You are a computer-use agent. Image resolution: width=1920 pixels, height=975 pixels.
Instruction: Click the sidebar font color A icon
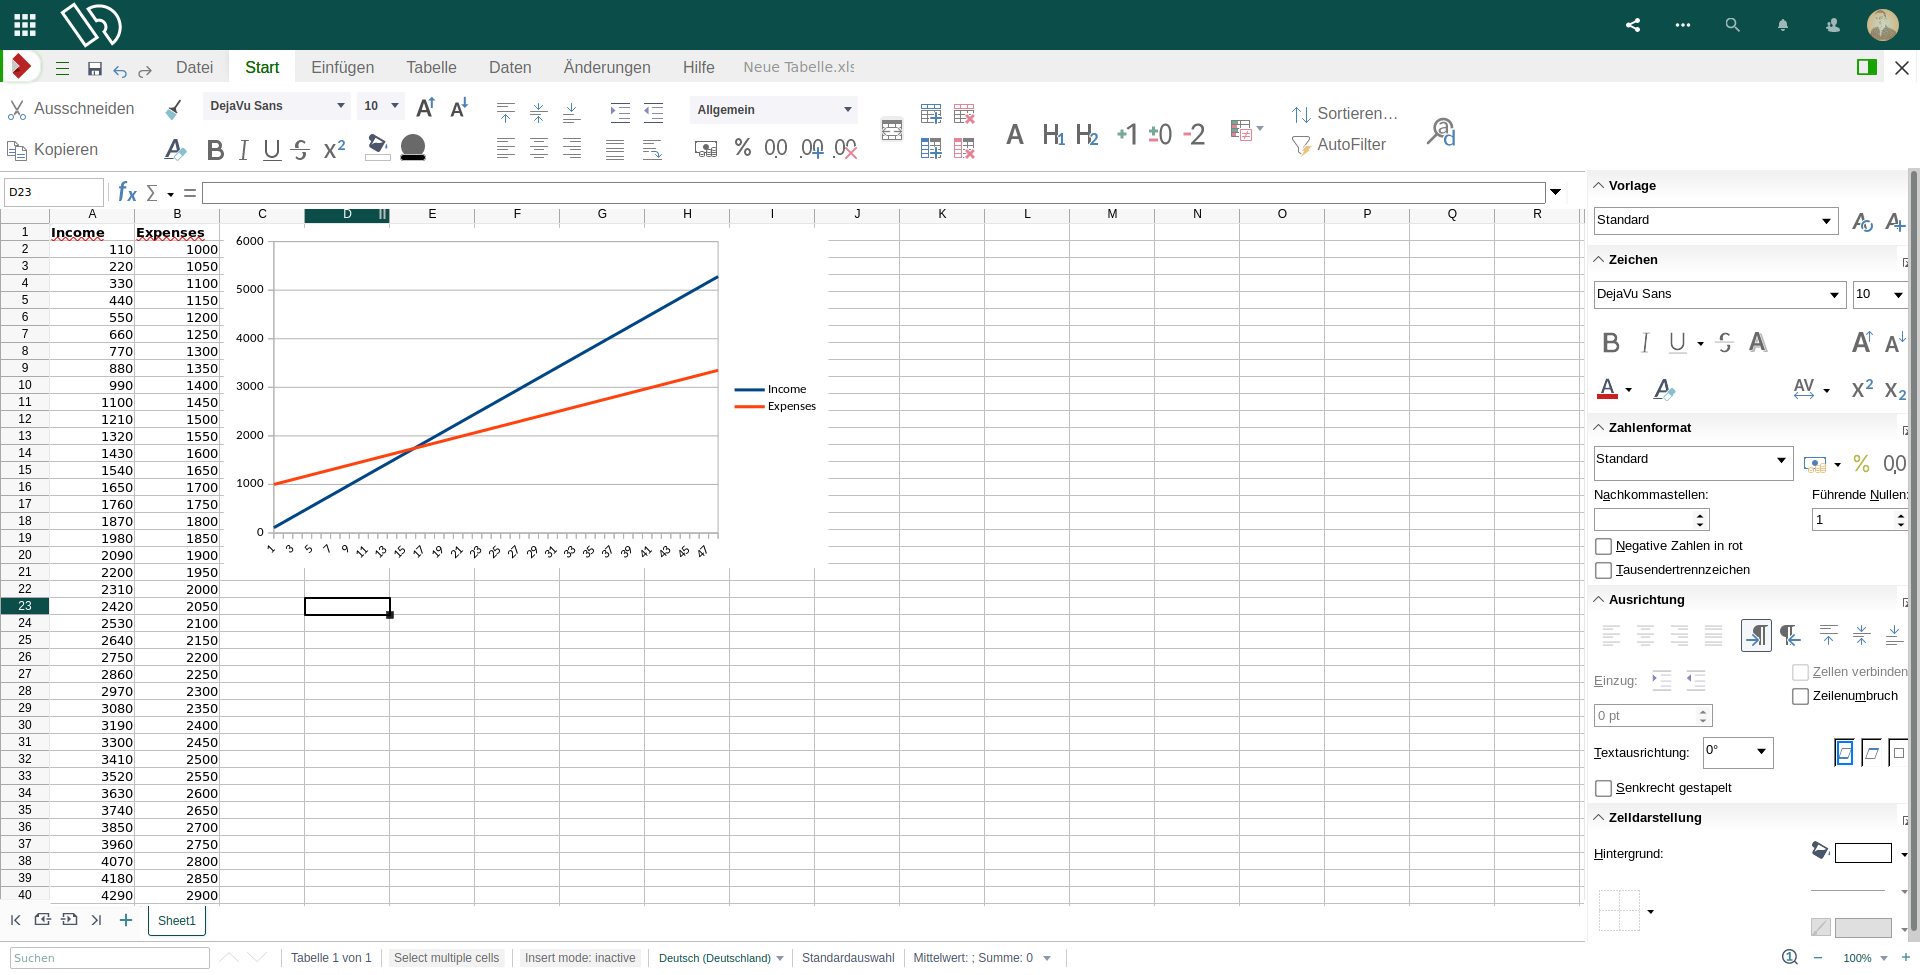point(1608,390)
